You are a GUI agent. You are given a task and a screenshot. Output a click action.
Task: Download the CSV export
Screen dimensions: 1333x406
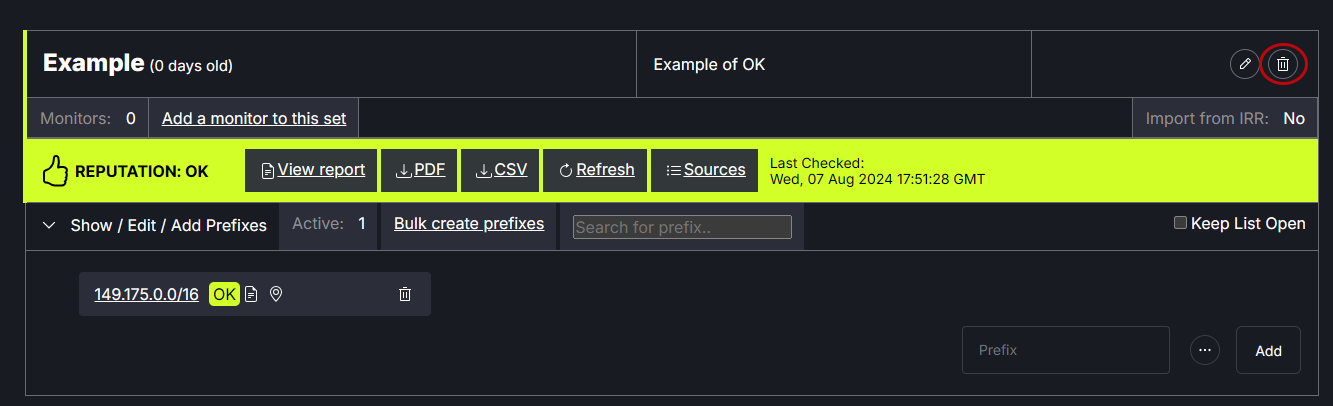(501, 170)
